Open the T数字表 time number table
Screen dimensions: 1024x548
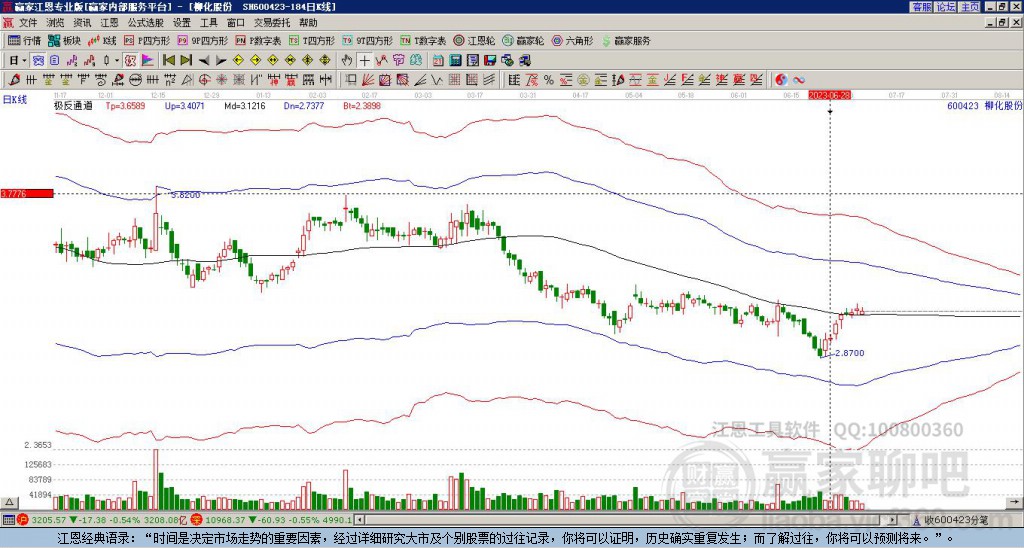[423, 40]
